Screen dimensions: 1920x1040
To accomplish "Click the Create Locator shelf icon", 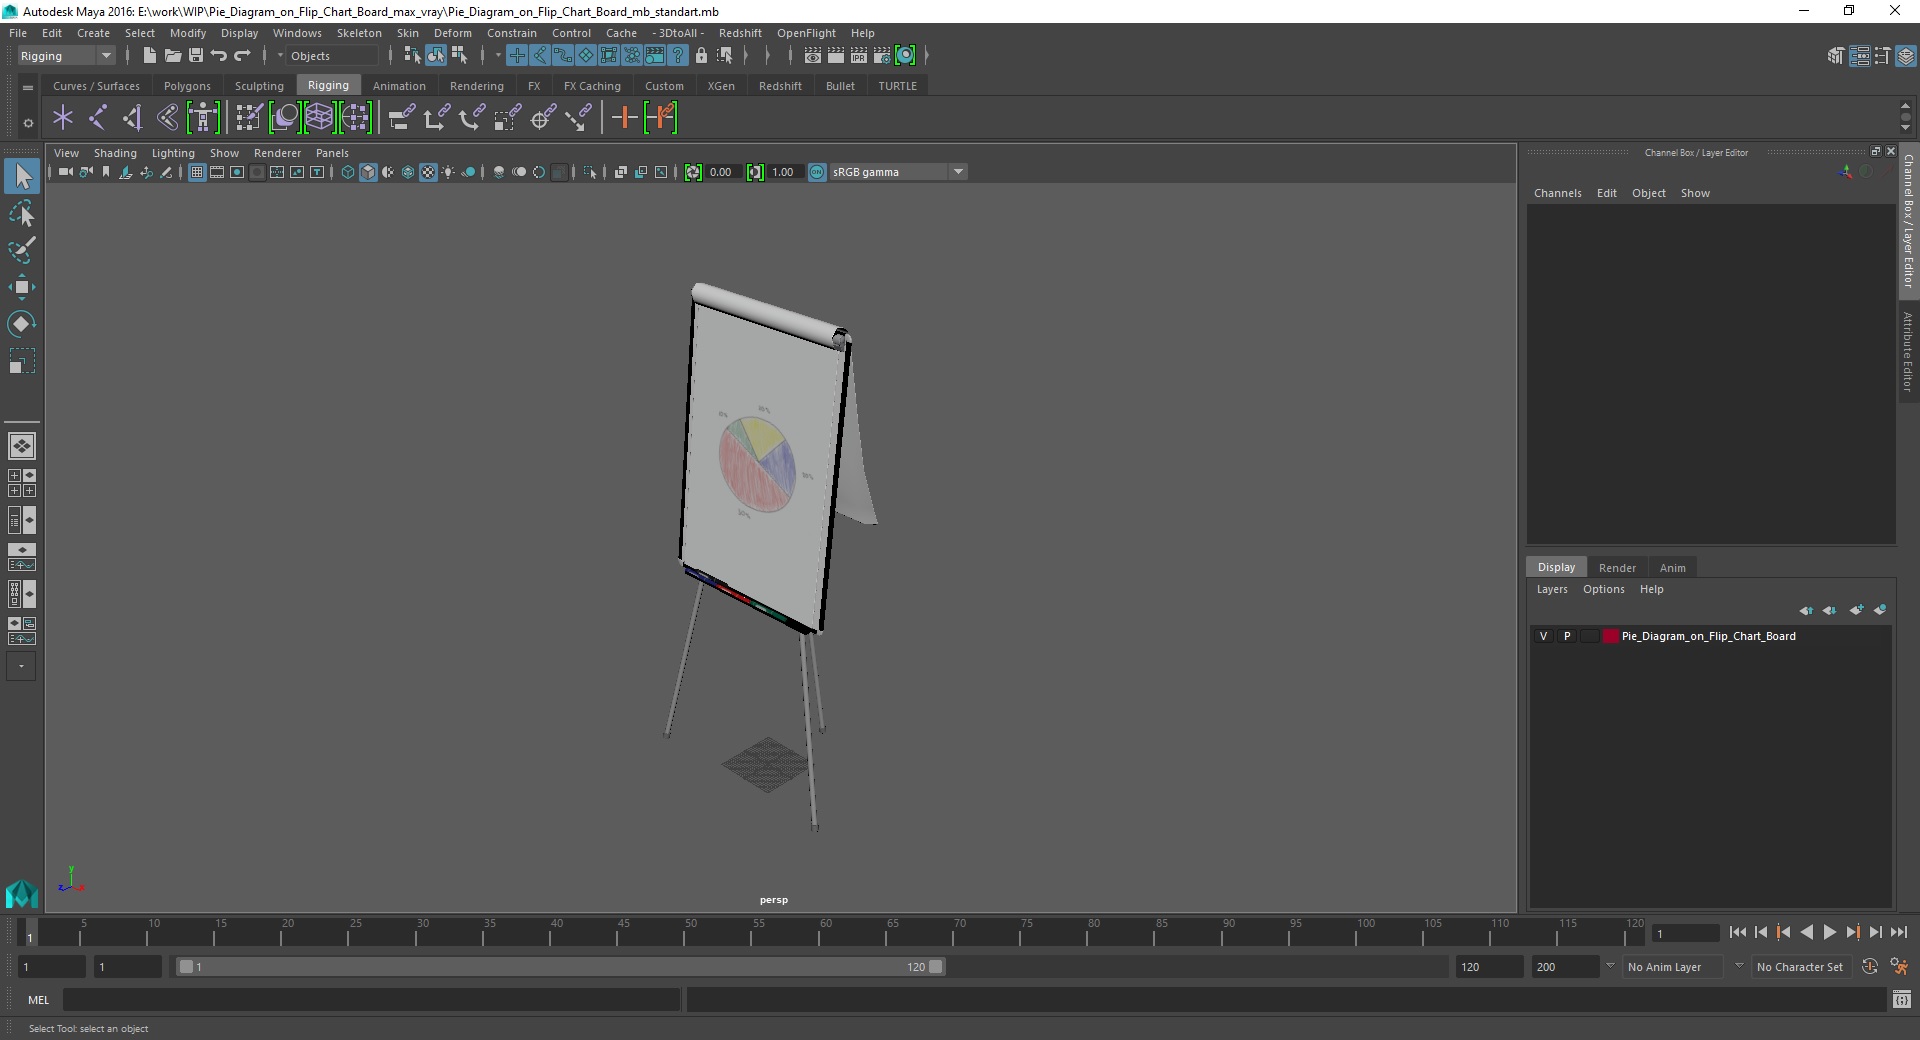I will pos(63,118).
